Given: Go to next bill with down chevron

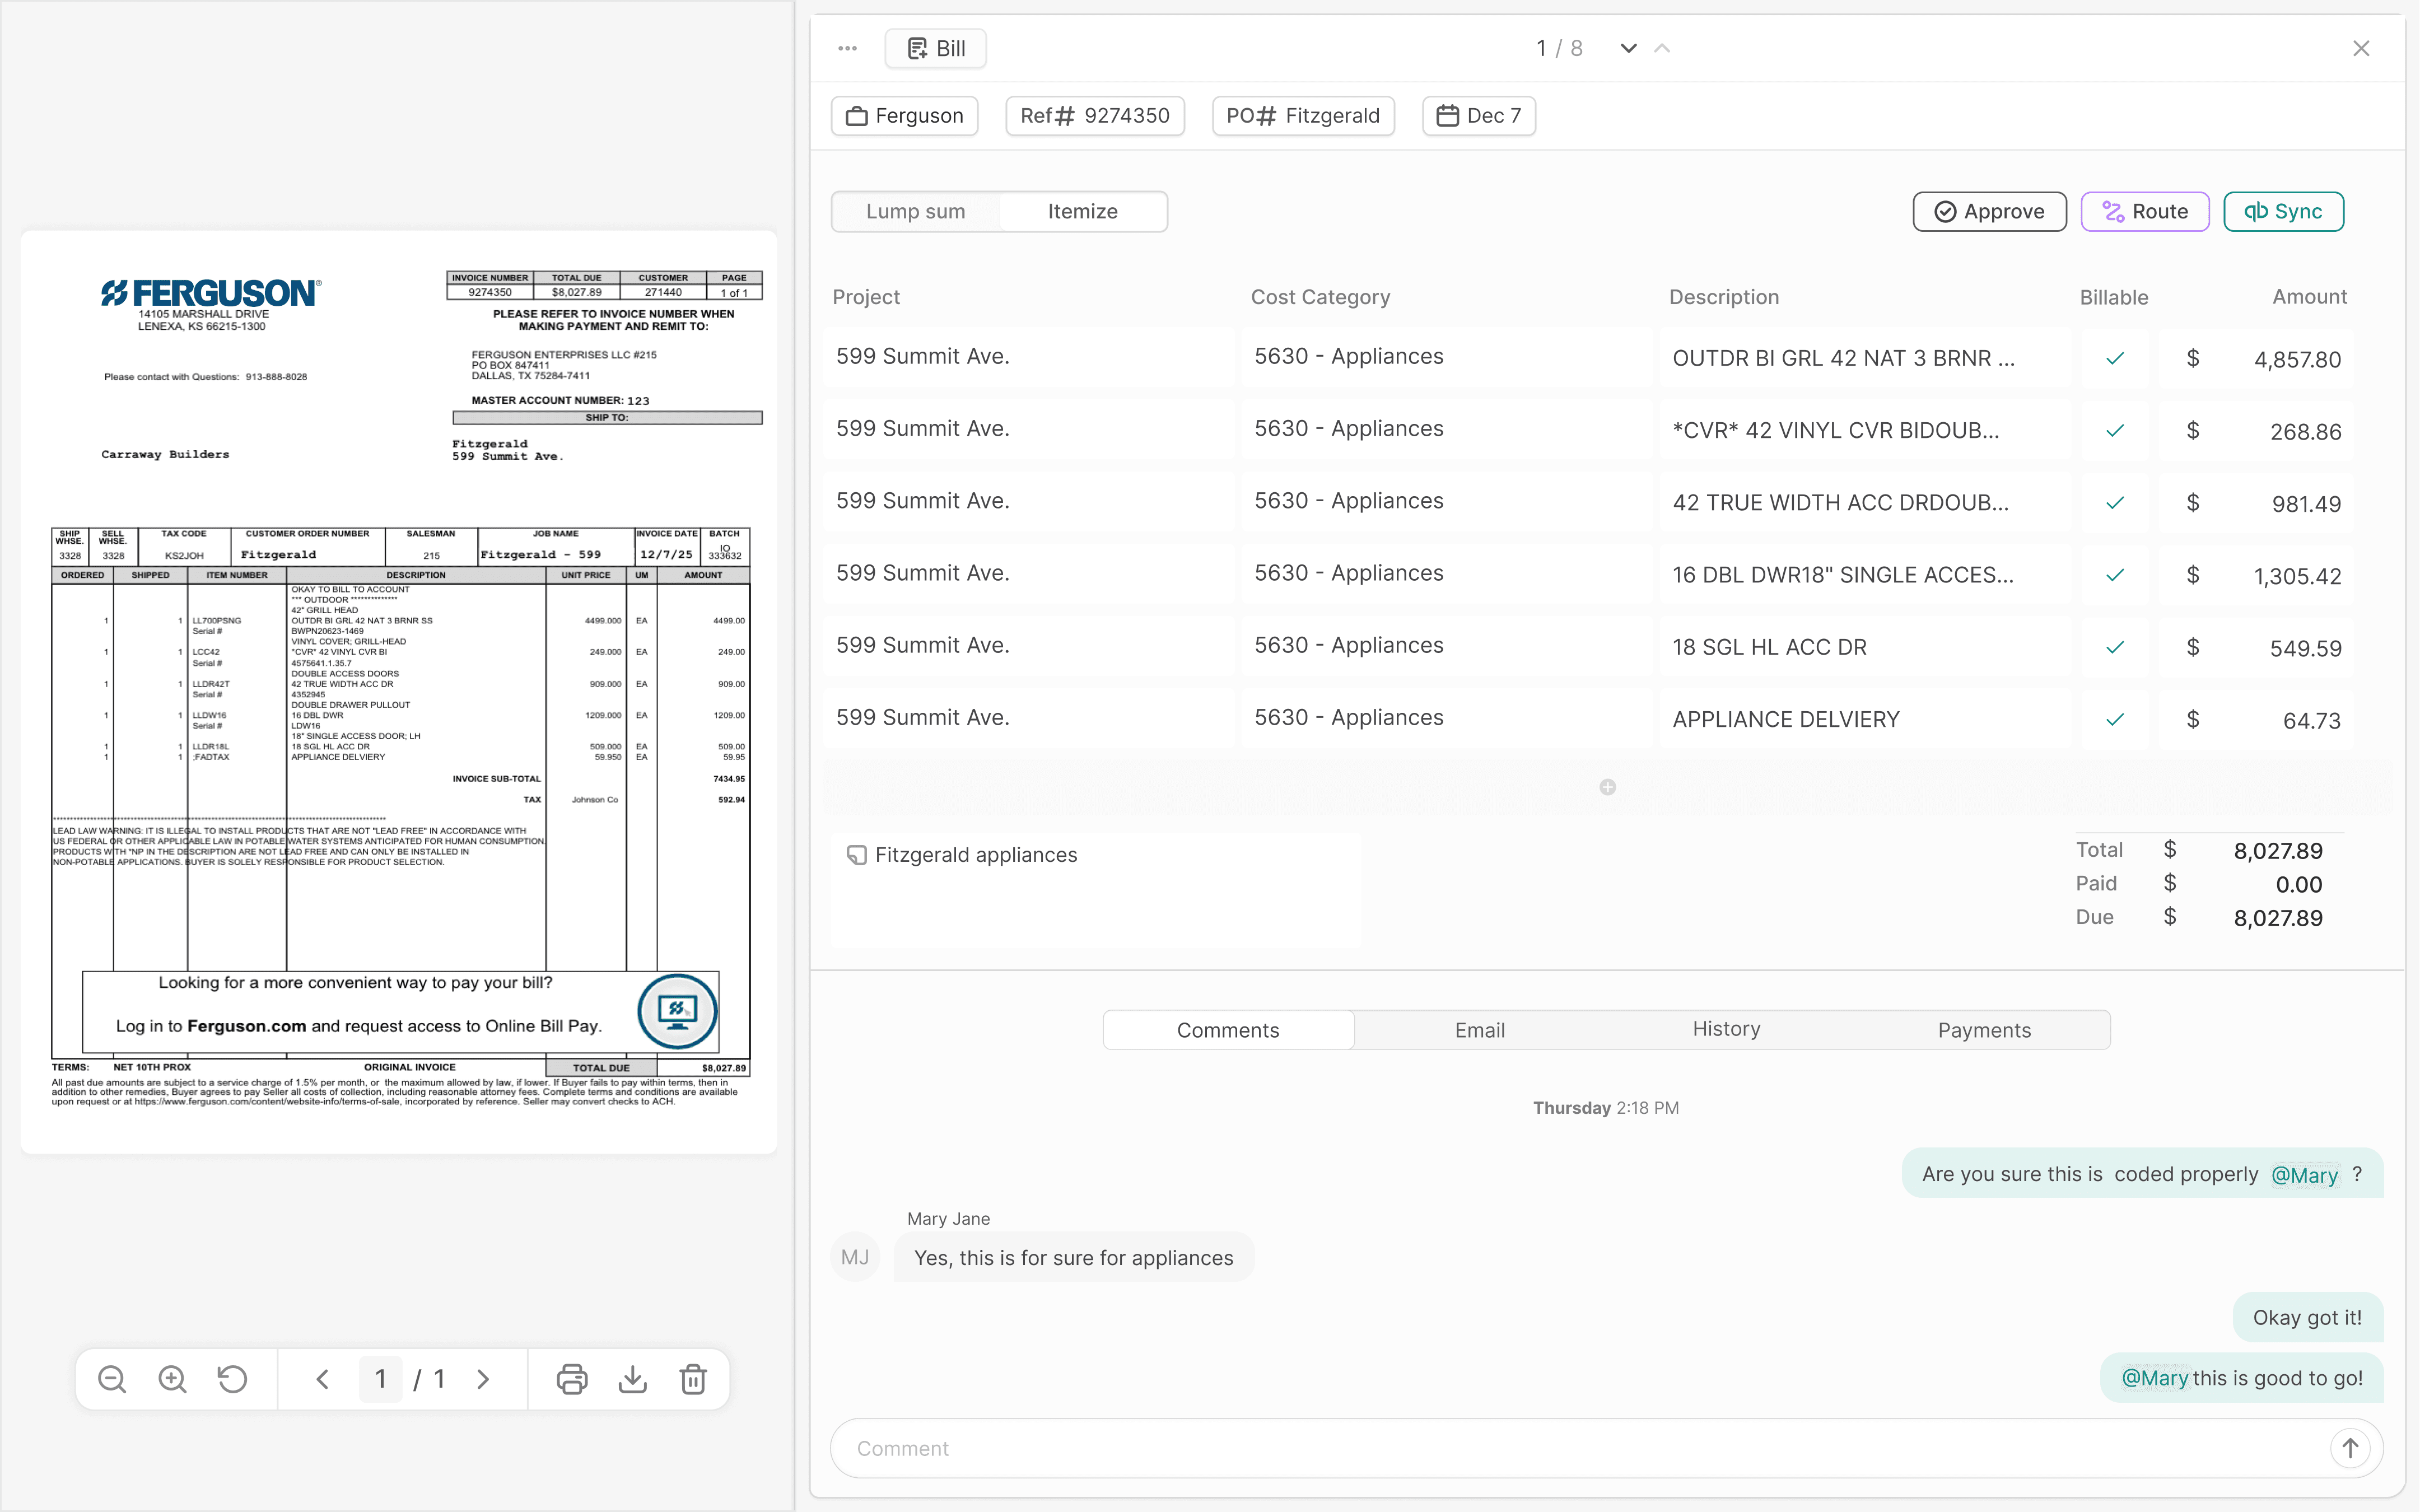Looking at the screenshot, I should point(1628,48).
